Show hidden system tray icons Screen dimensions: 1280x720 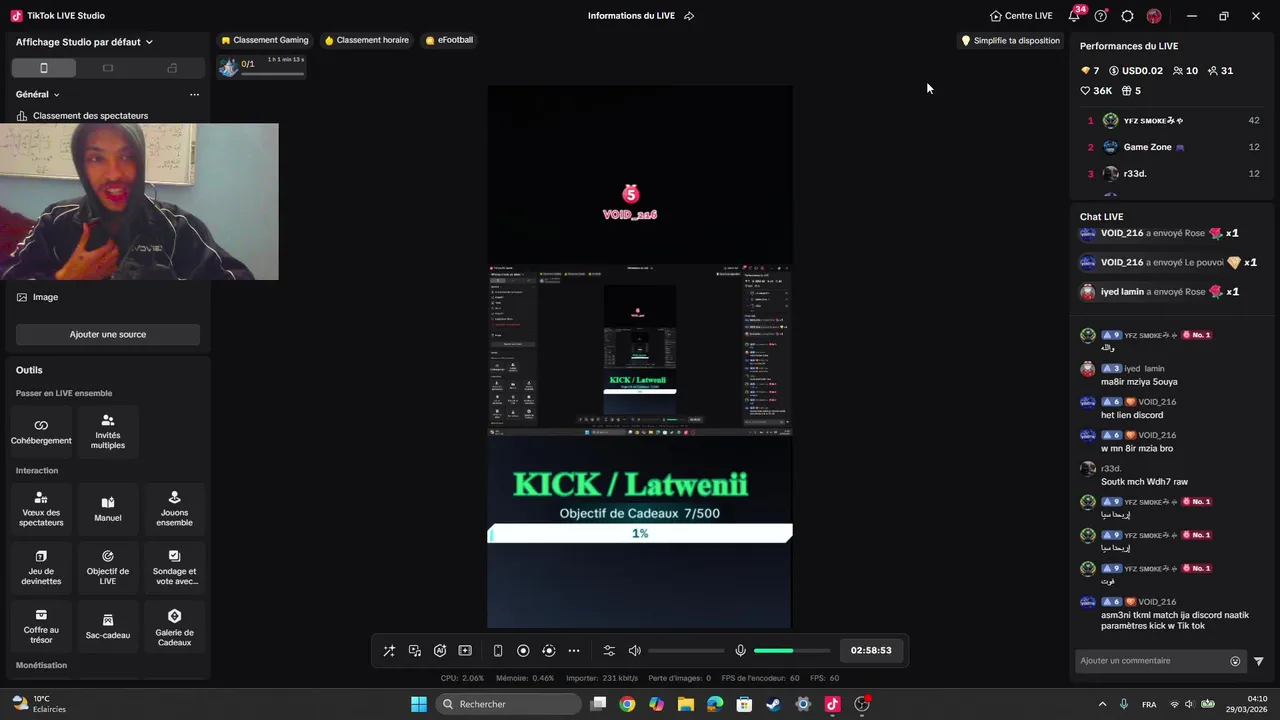pos(1102,704)
